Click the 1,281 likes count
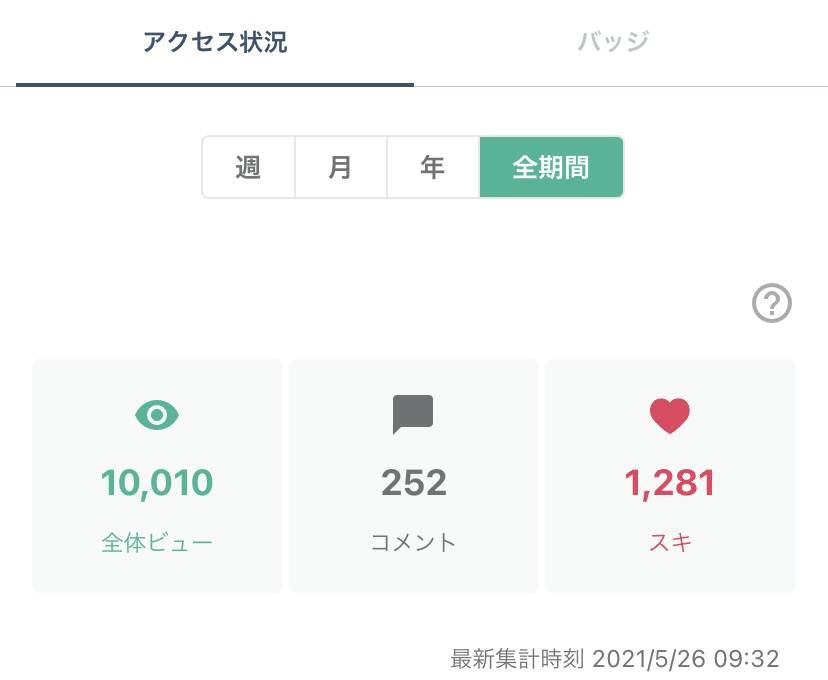Screen dimensions: 828x680 pyautogui.click(x=670, y=484)
